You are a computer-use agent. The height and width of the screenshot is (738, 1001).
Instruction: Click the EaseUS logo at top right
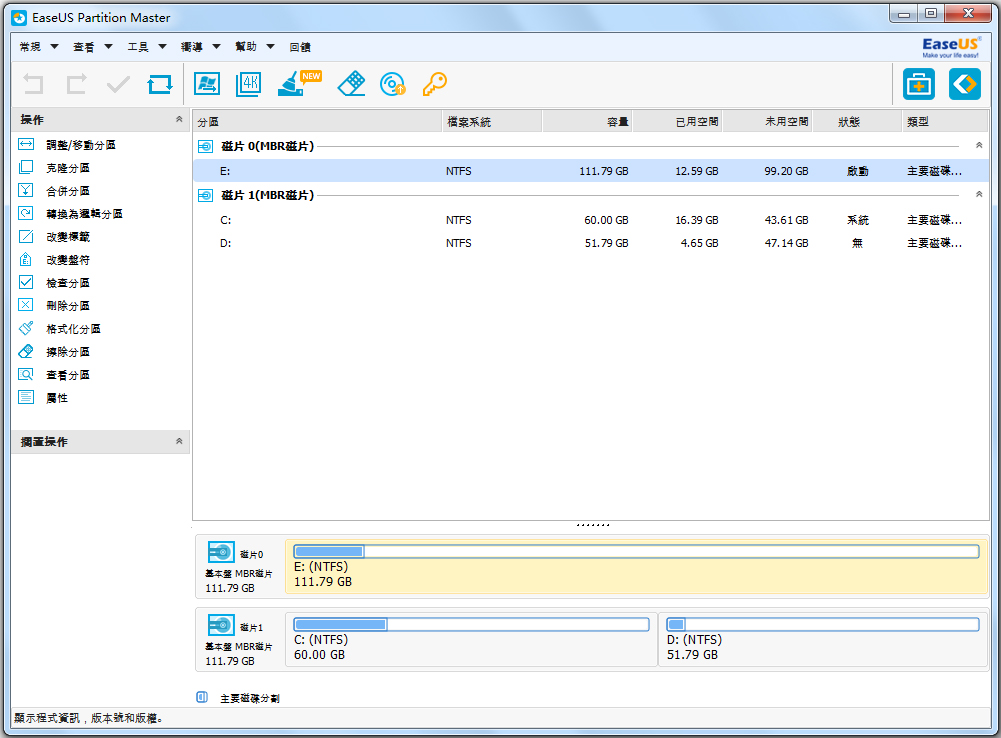[951, 47]
